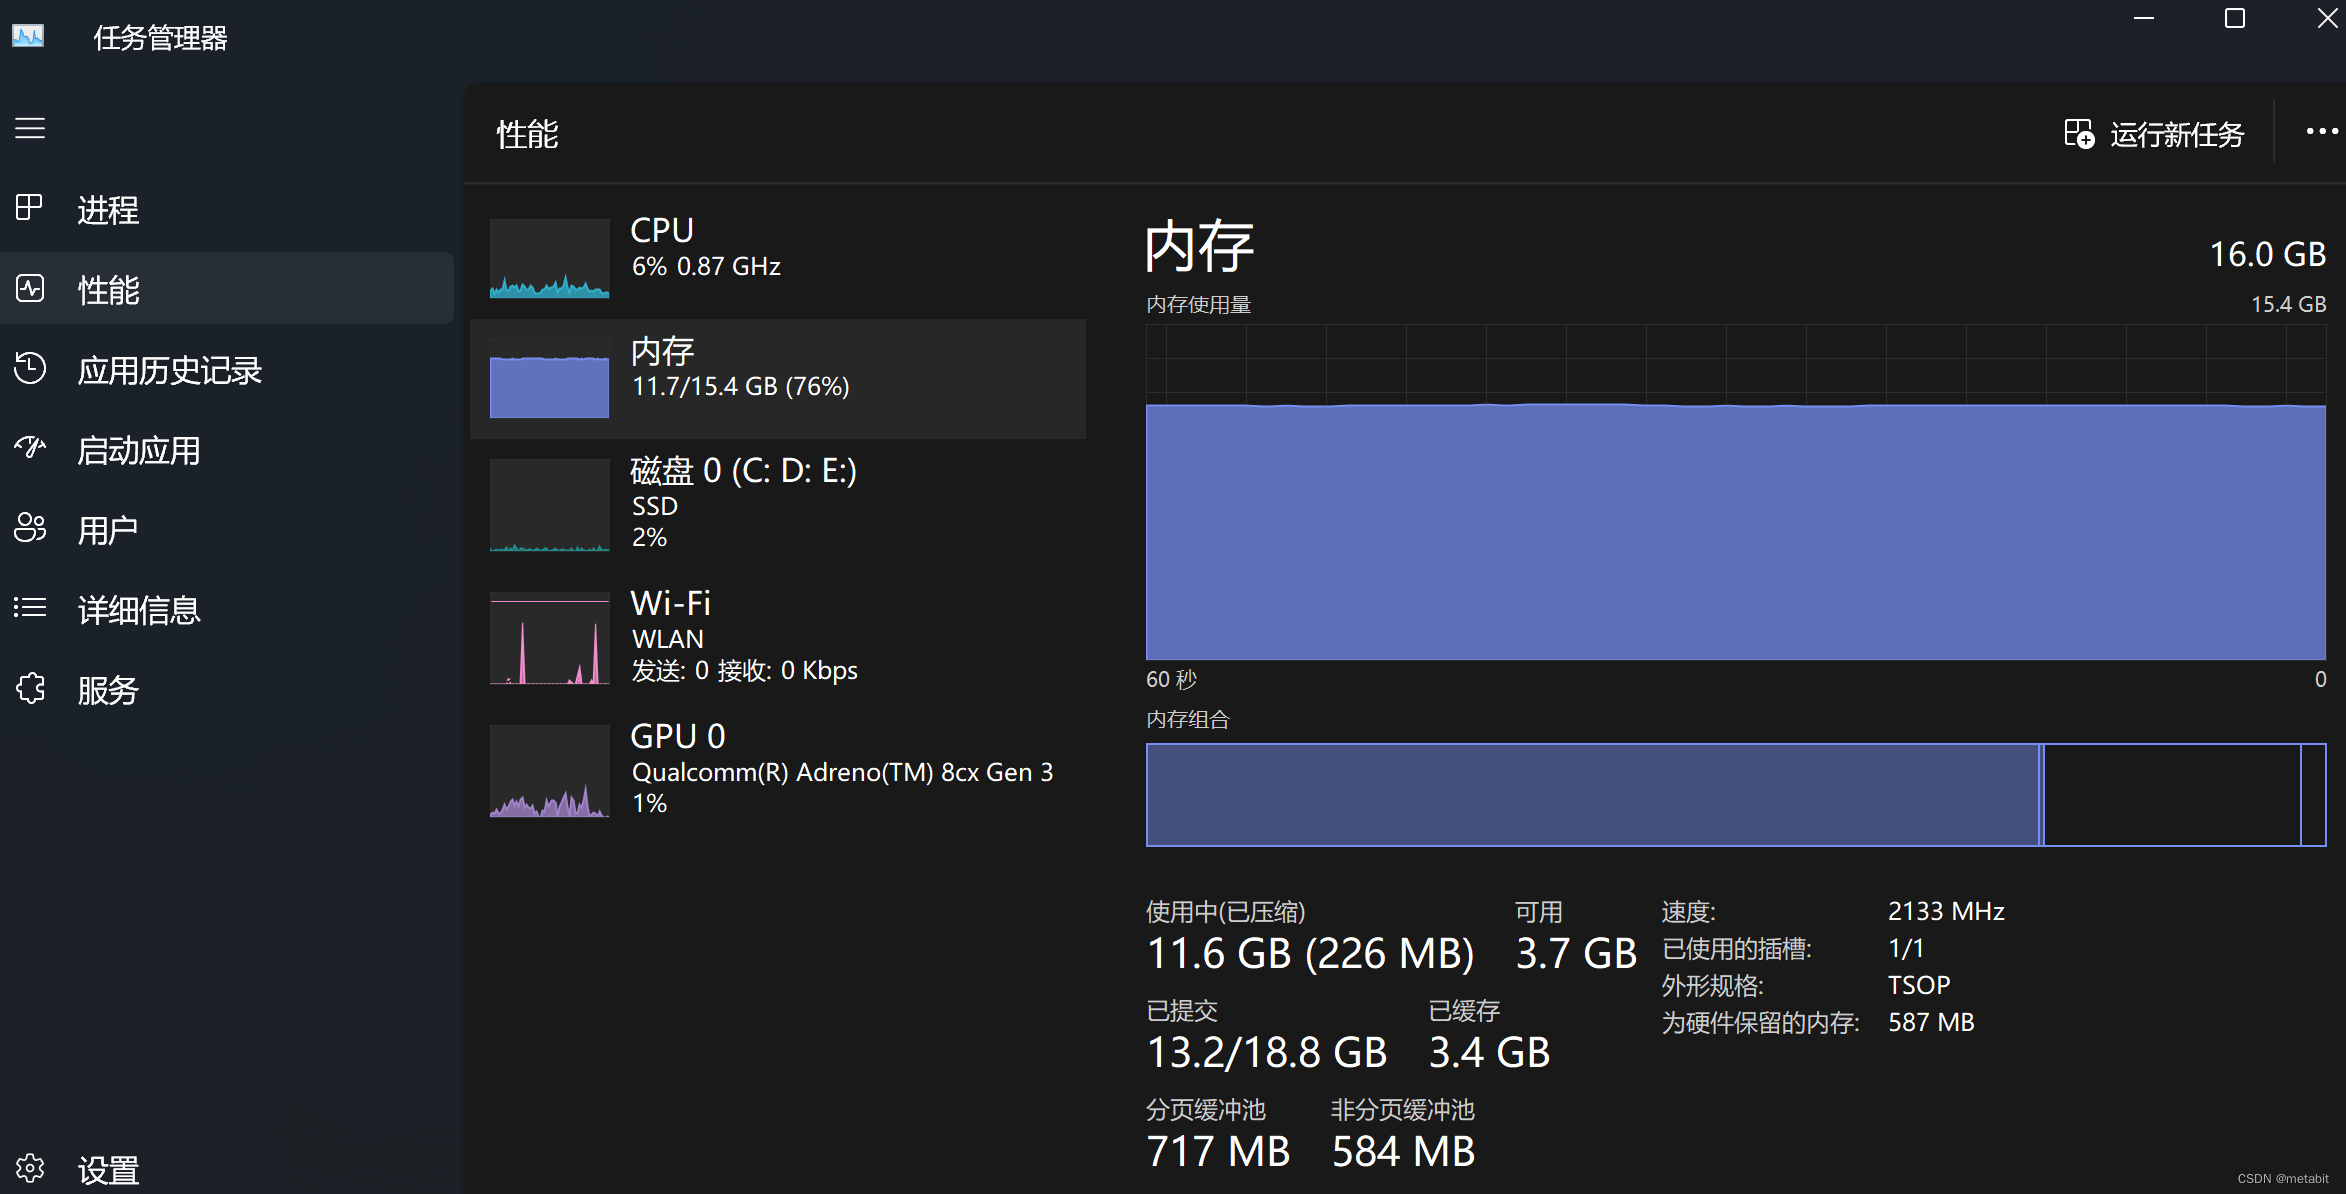Click the 性能 page header

point(528,134)
